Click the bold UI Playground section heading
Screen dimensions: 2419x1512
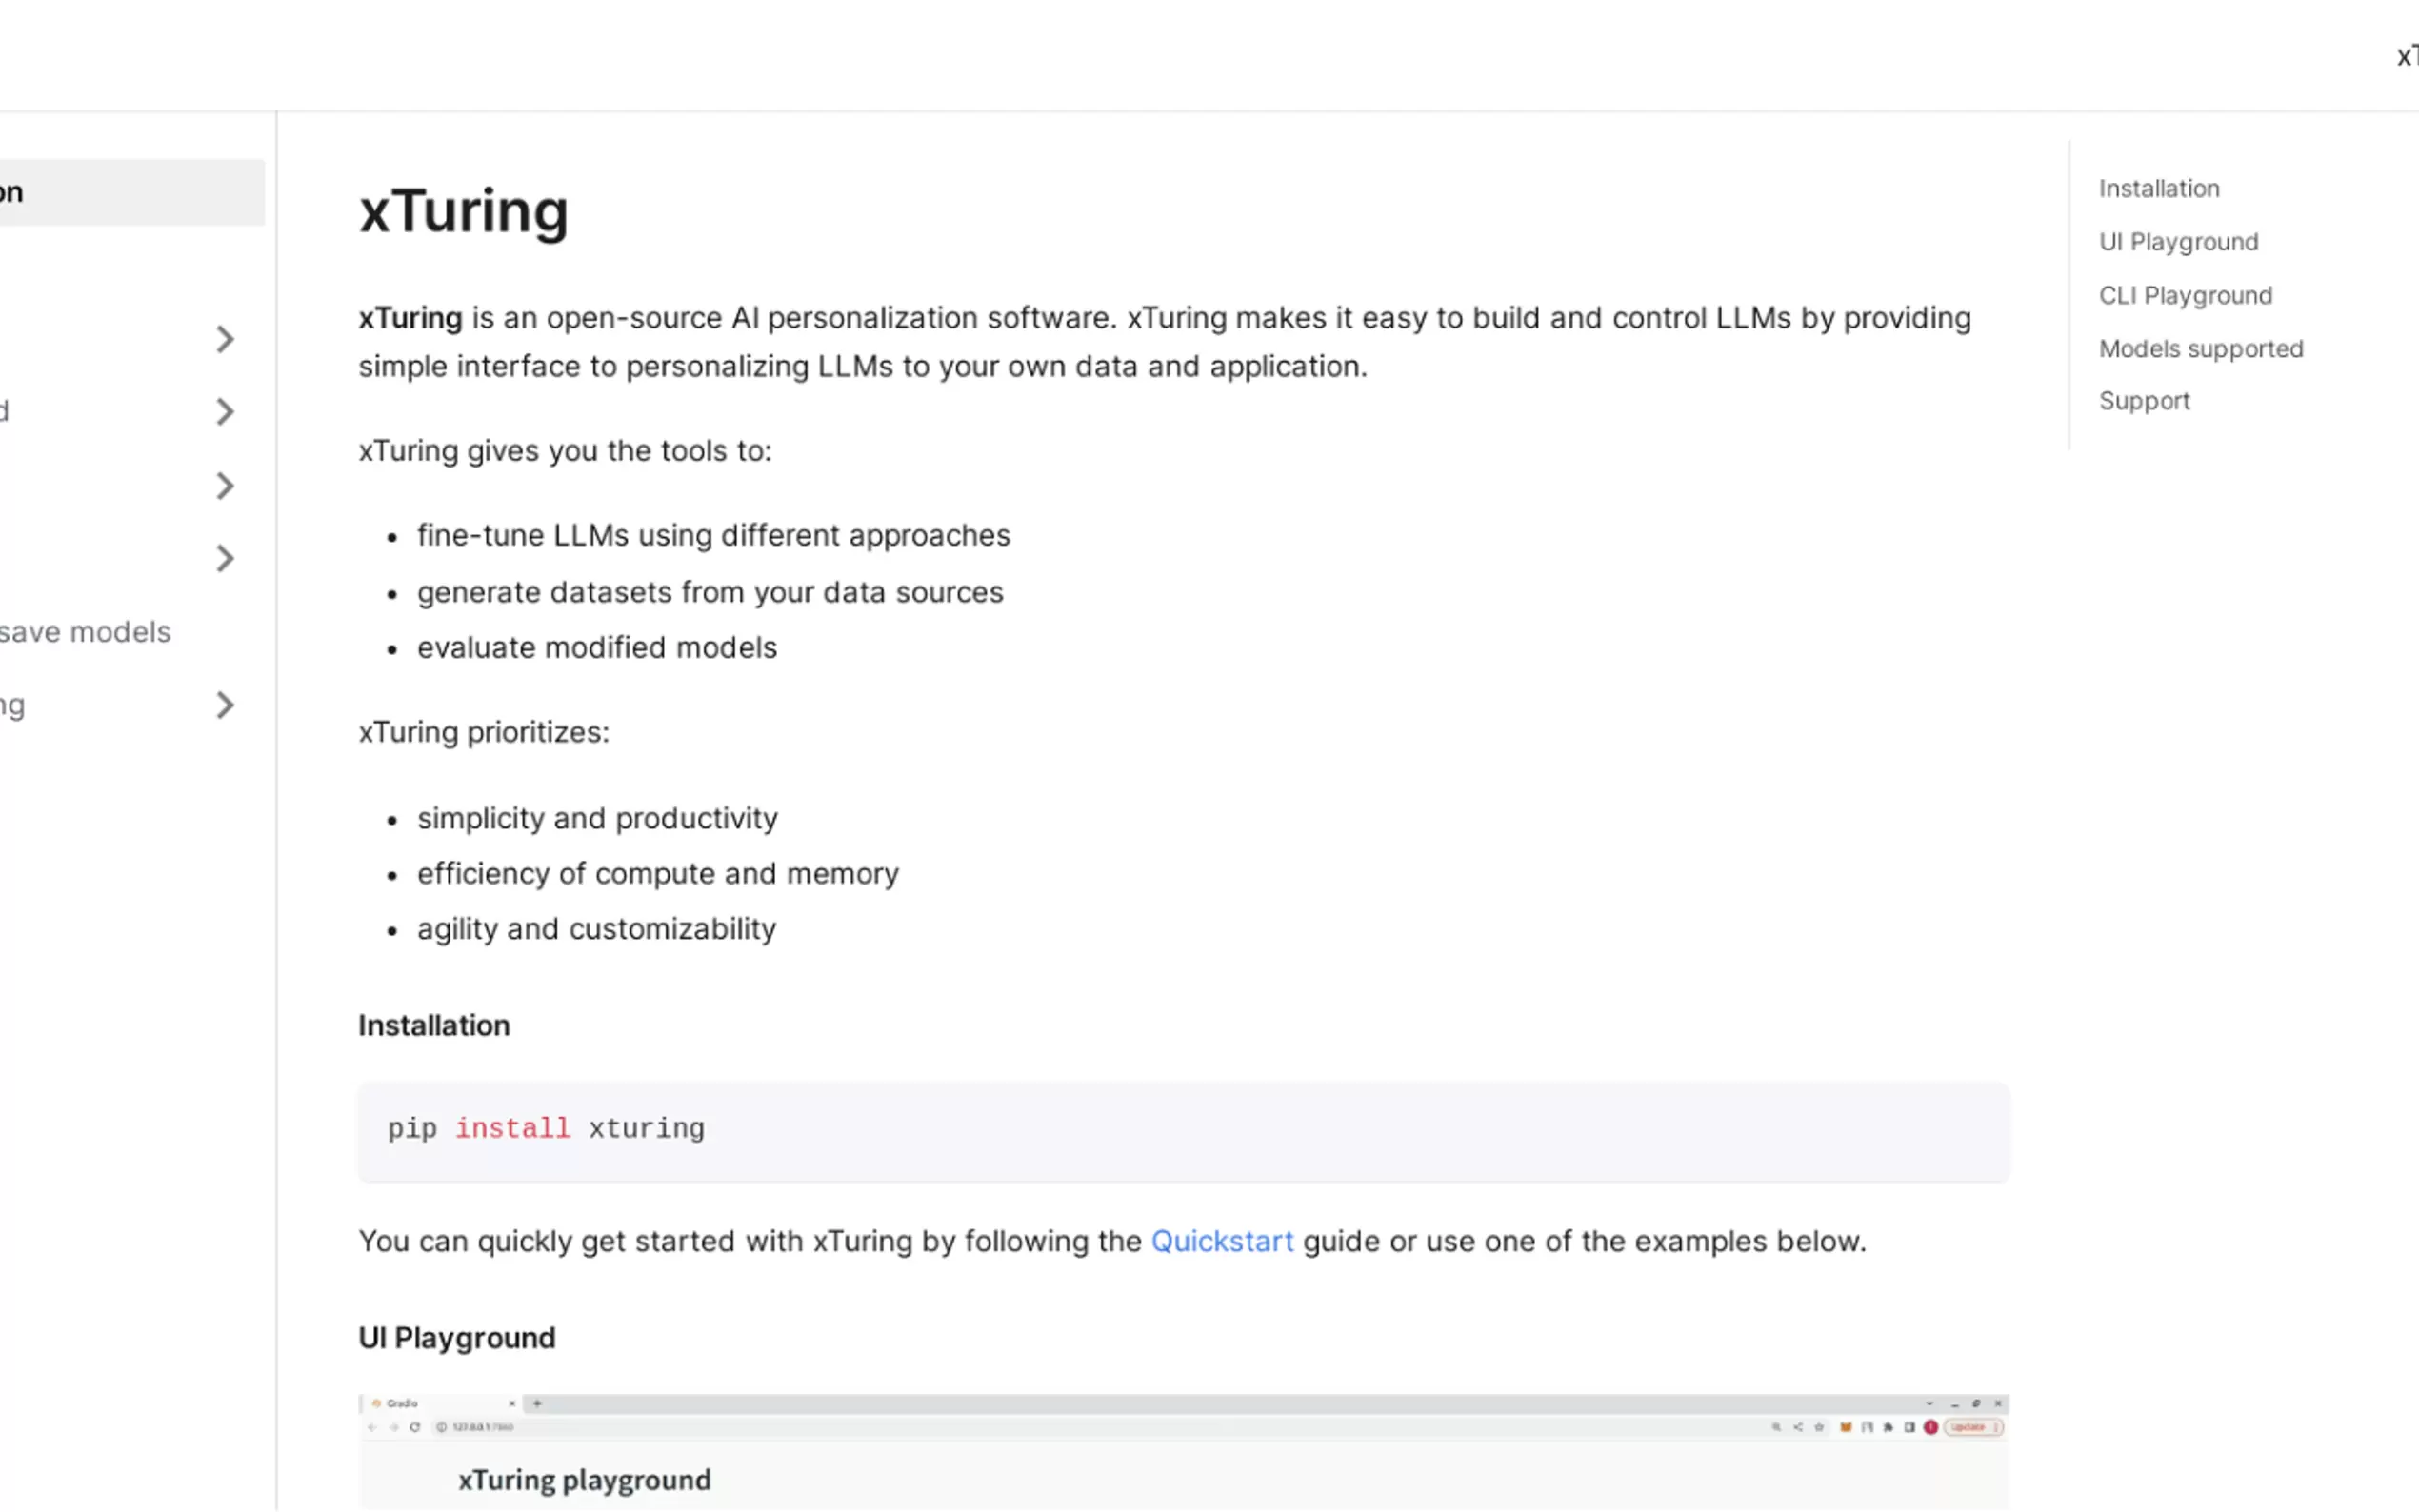(456, 1338)
